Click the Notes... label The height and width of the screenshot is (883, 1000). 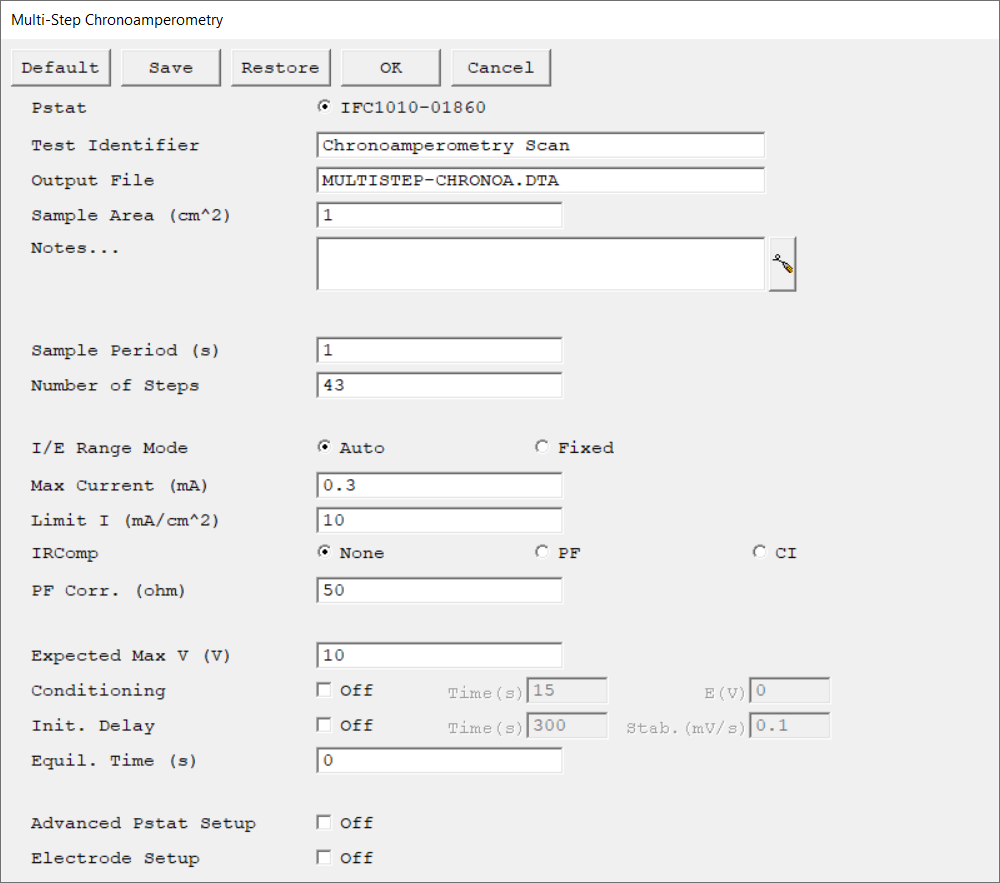pos(75,248)
